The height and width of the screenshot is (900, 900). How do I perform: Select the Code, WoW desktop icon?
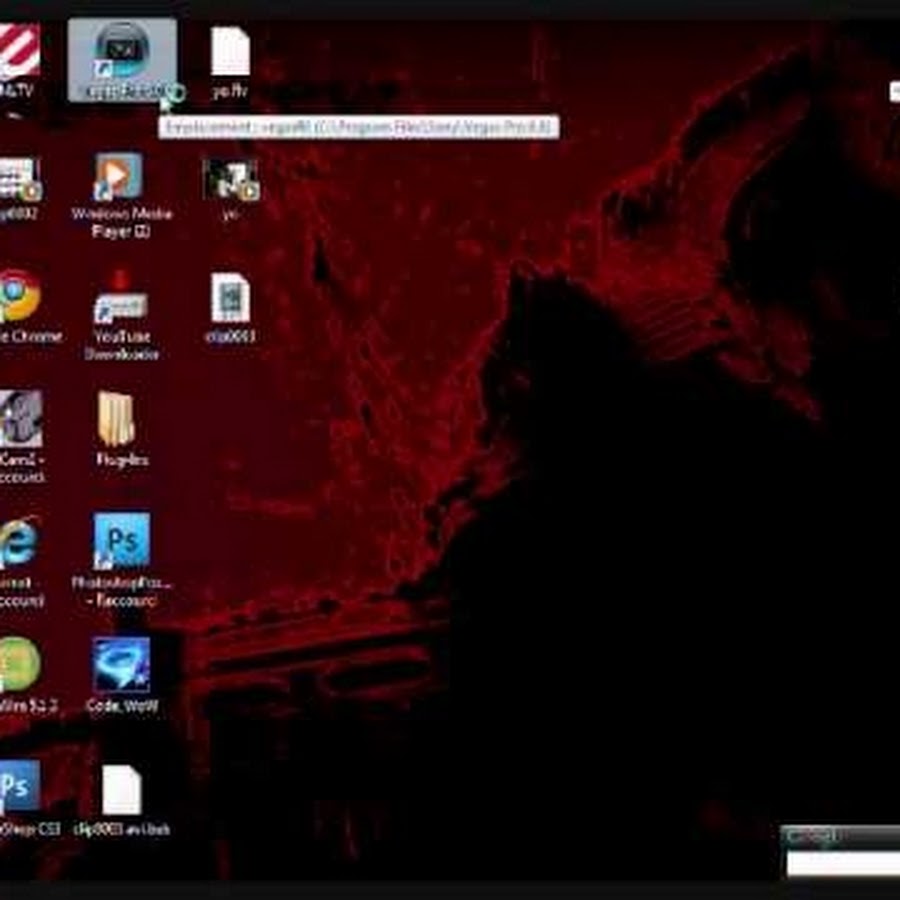(x=121, y=664)
